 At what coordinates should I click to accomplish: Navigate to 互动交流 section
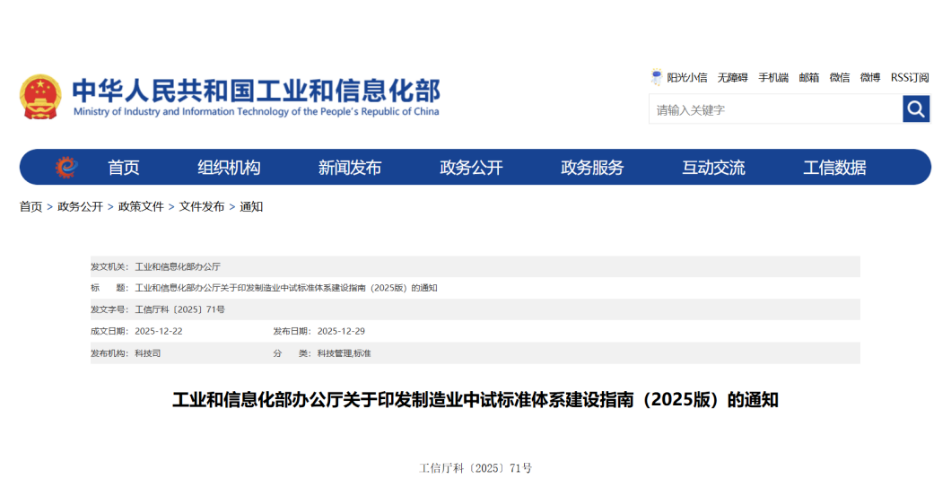[713, 168]
